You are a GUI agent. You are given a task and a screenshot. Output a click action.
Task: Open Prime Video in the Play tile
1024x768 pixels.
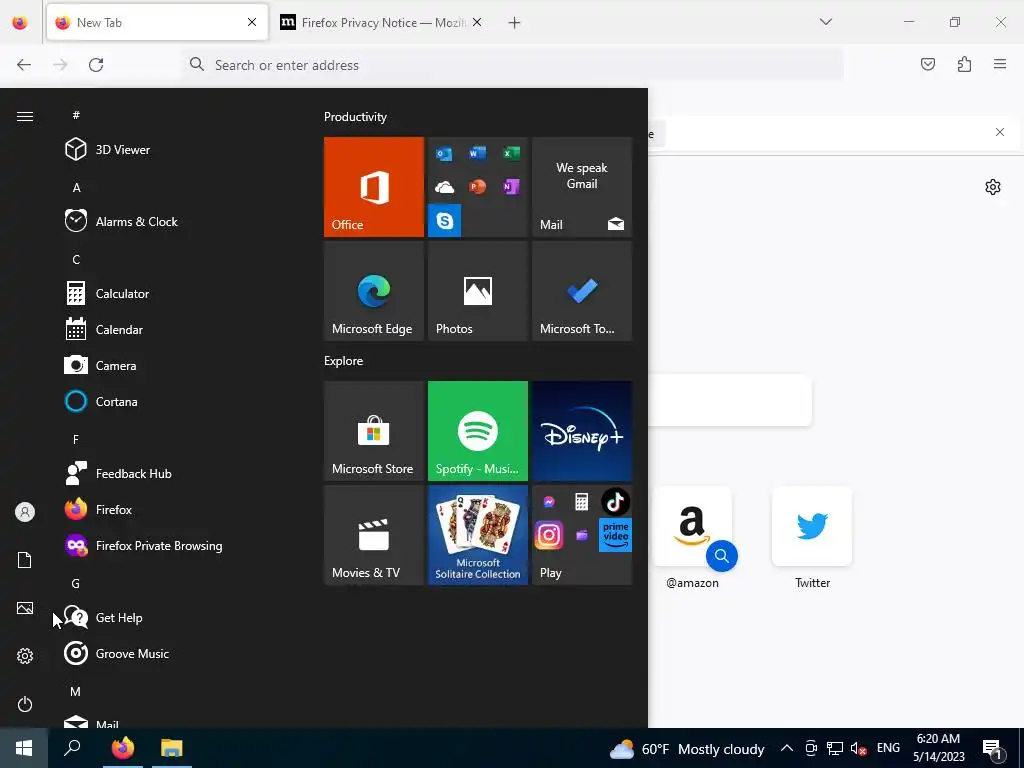[x=615, y=535]
